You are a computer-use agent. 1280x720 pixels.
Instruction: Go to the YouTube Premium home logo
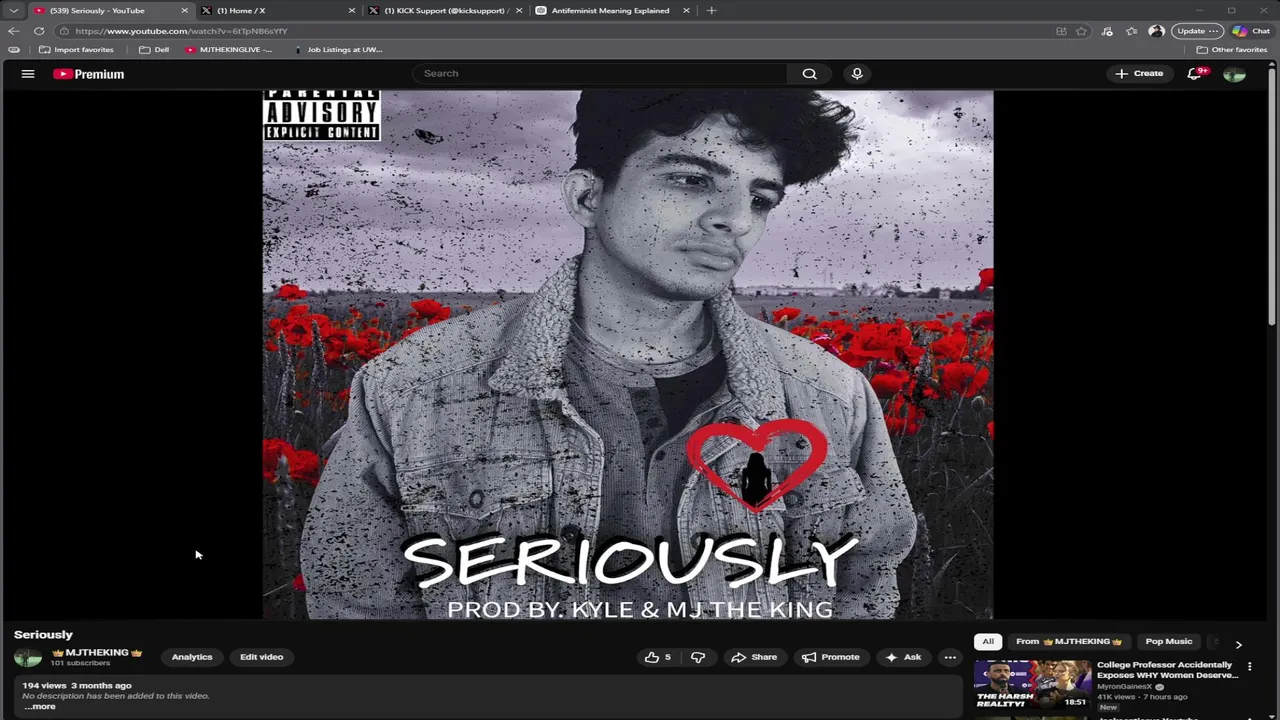(89, 74)
